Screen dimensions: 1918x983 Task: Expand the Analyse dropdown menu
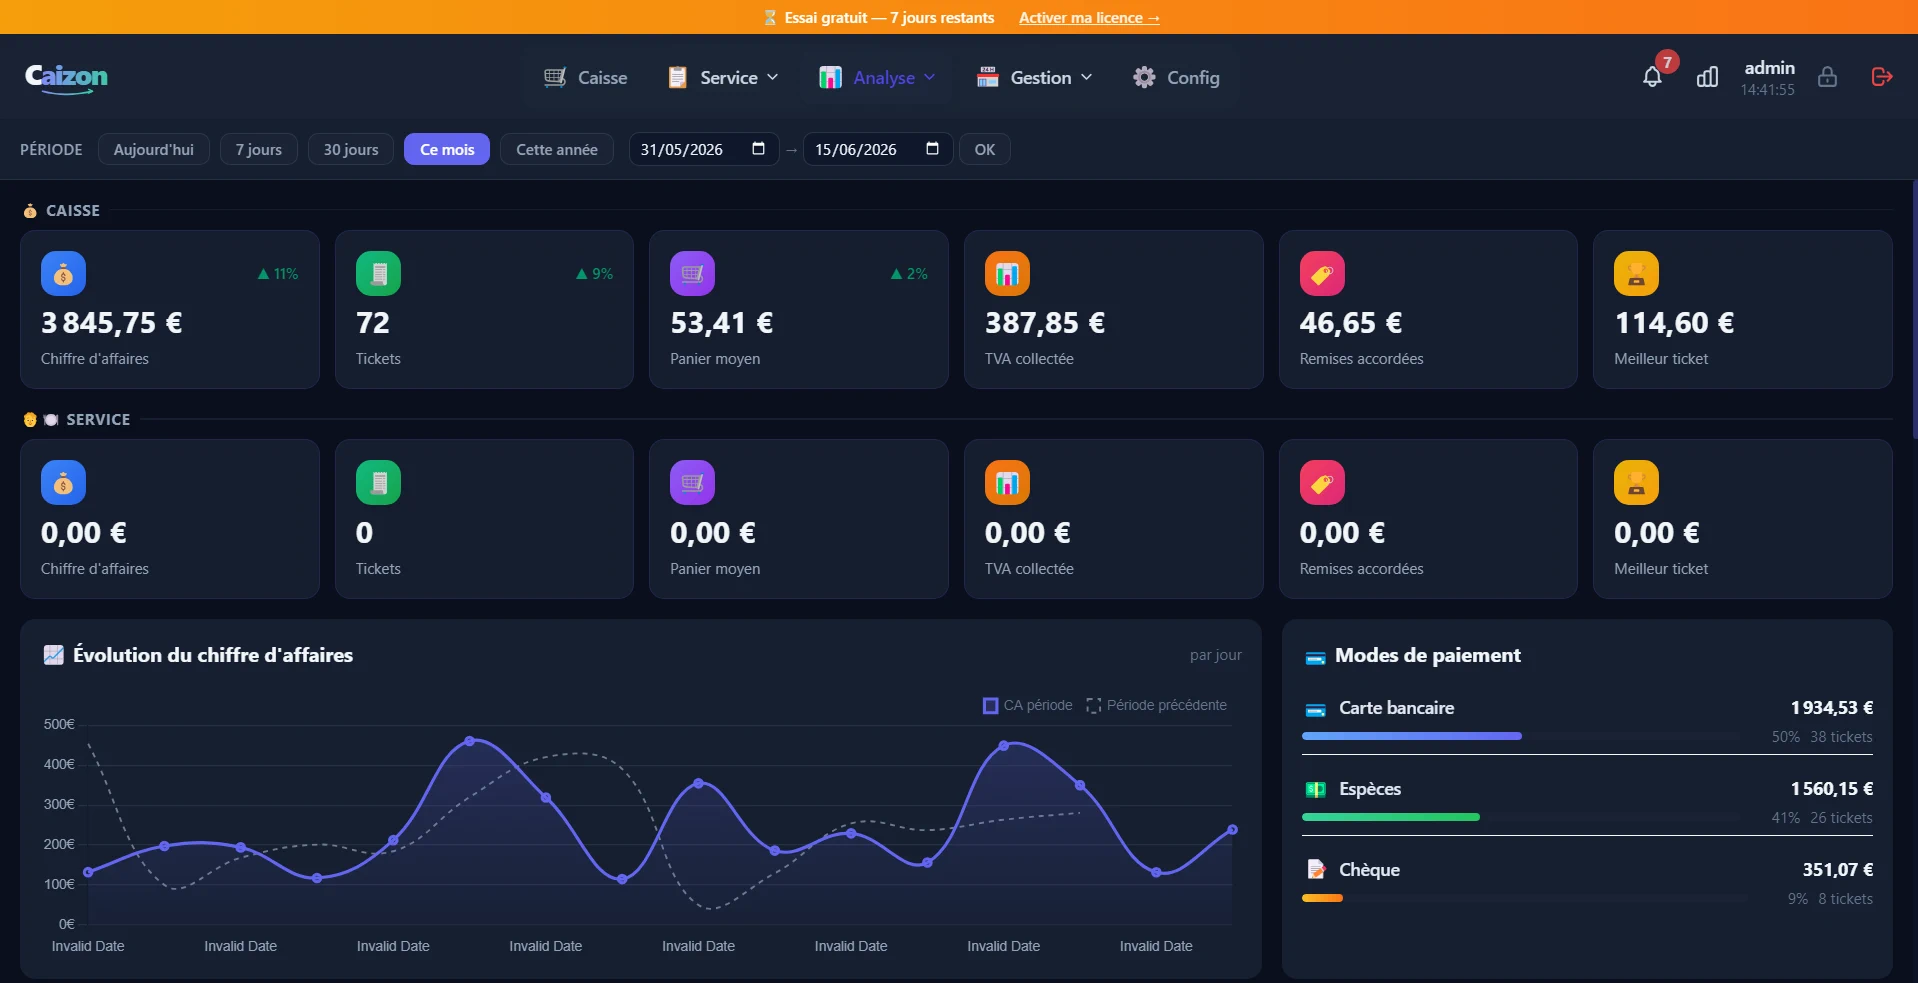coord(877,77)
